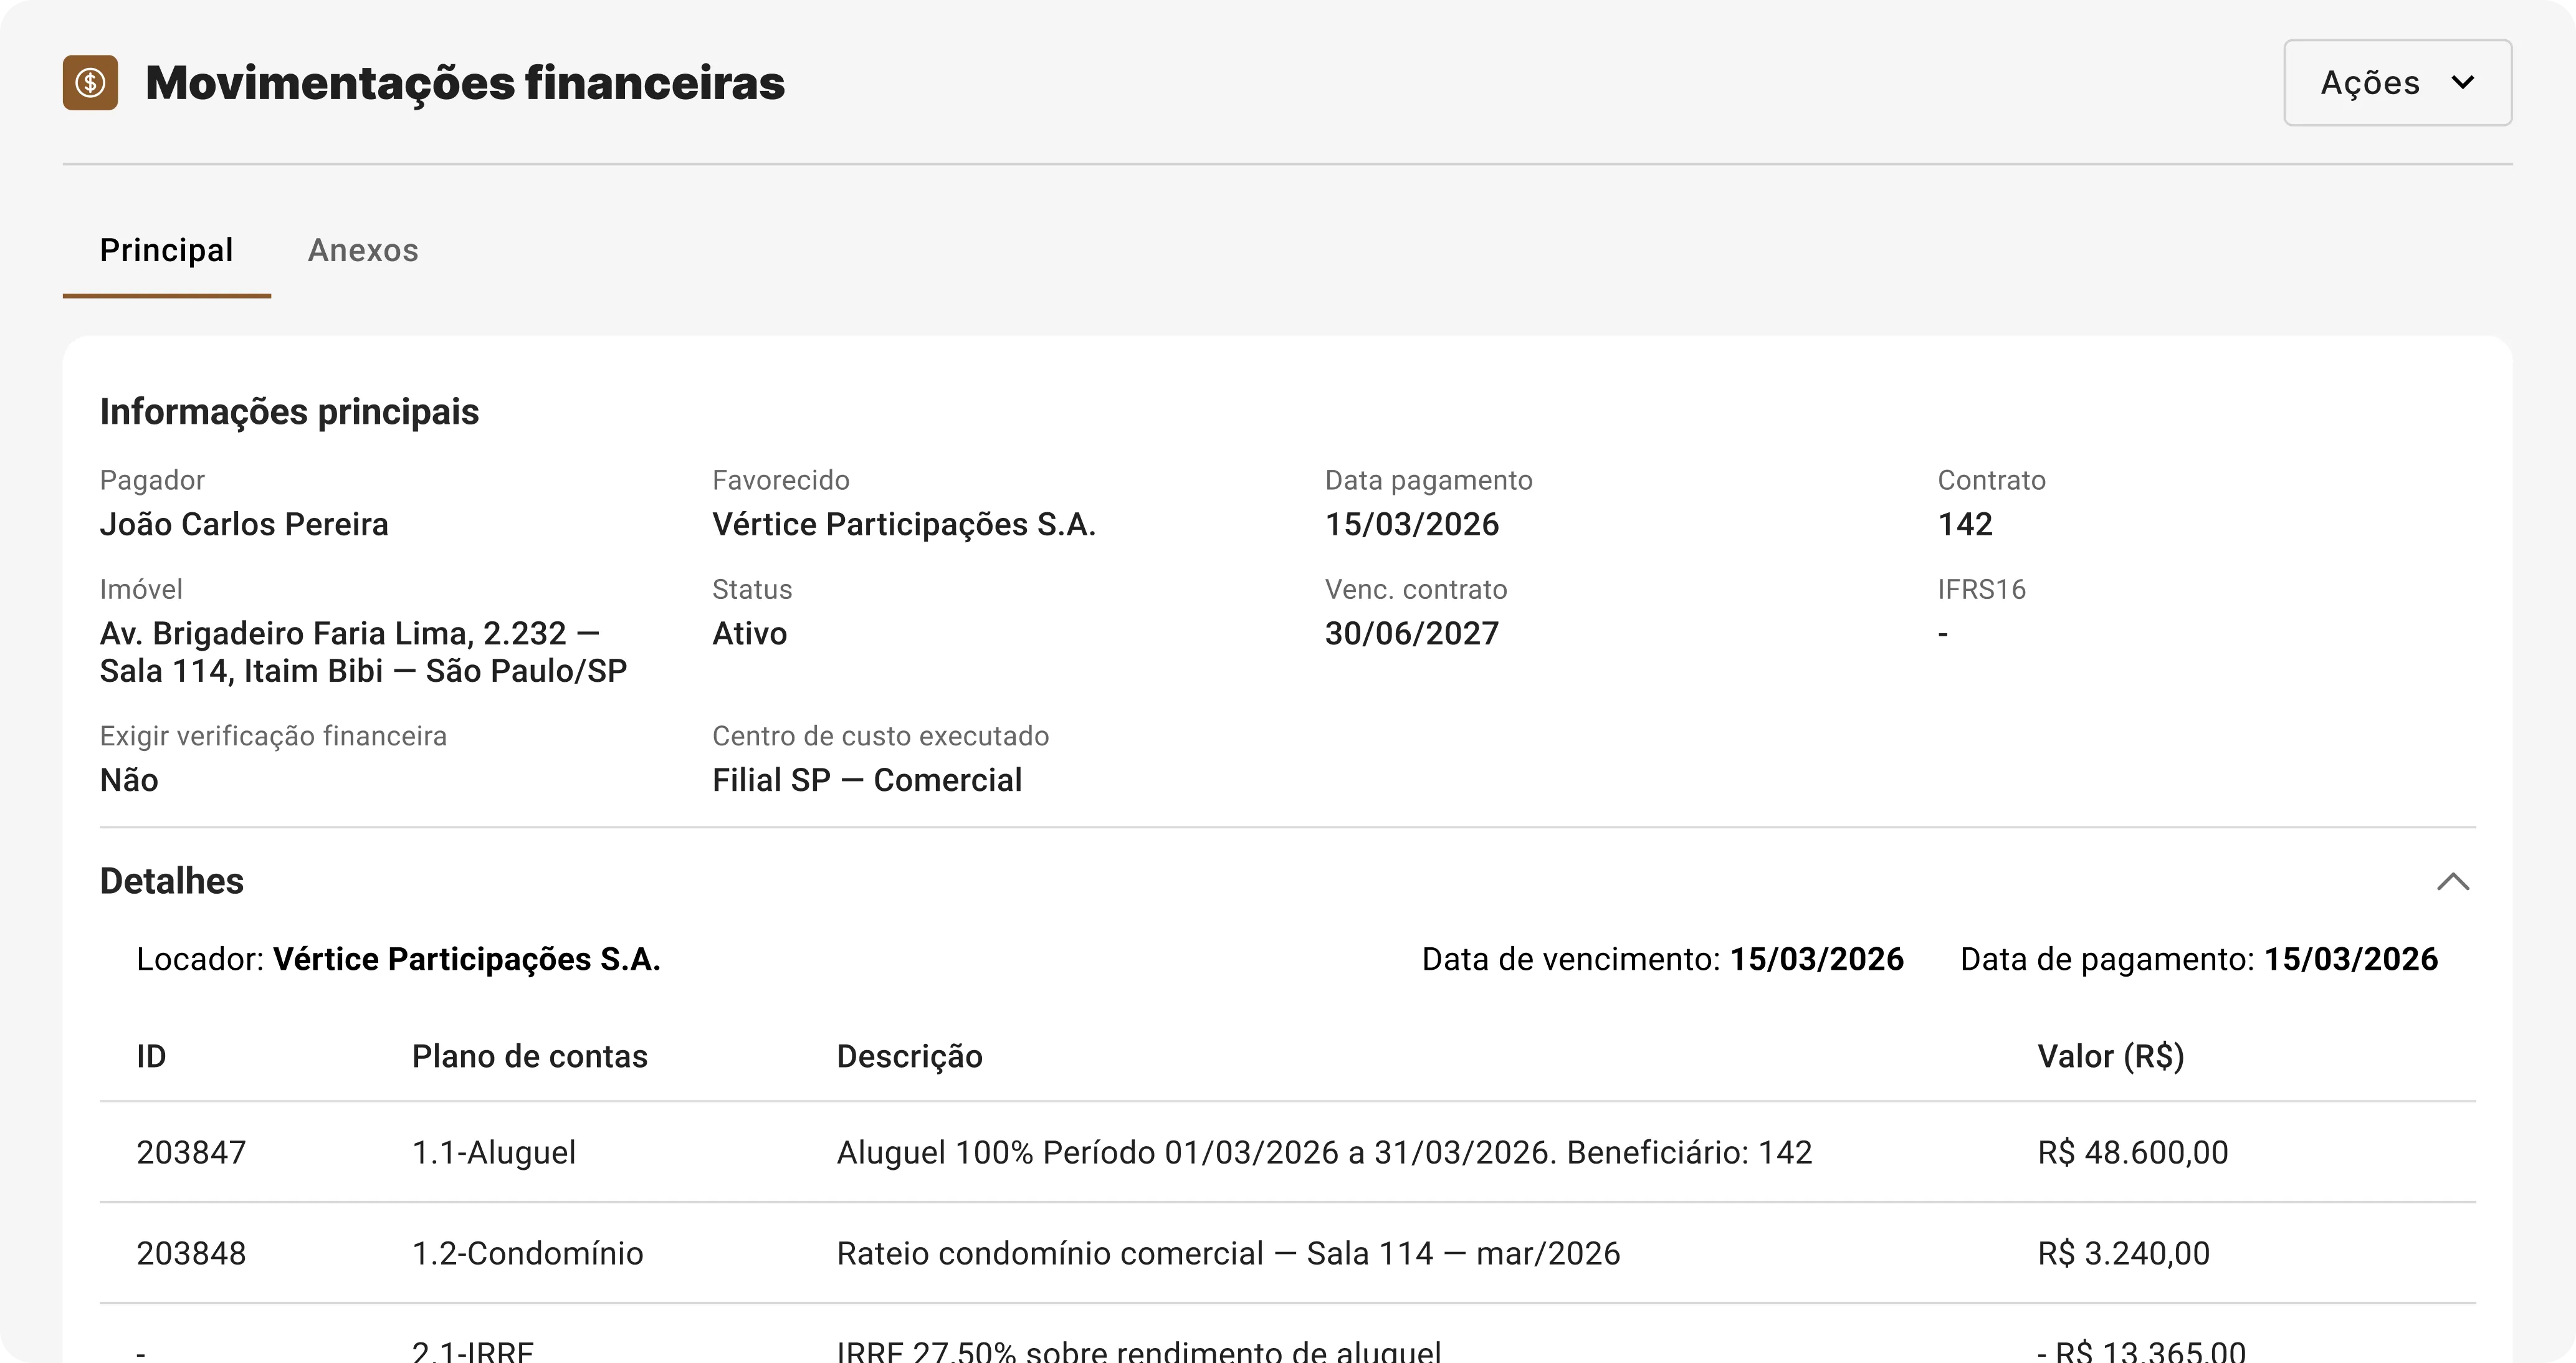Click the Locador Vértice Participações S.A. text
The image size is (2576, 1363).
(398, 959)
